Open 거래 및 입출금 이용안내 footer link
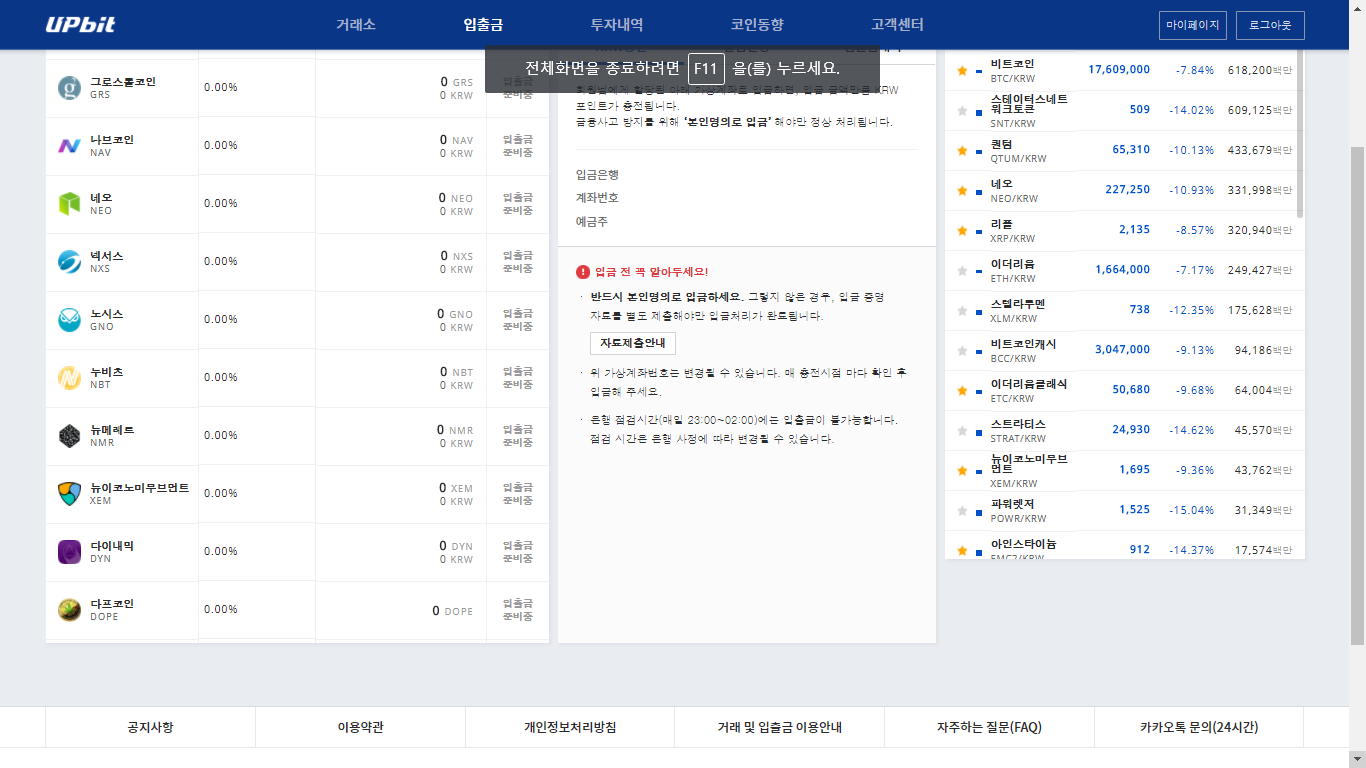The width and height of the screenshot is (1366, 768). 780,727
